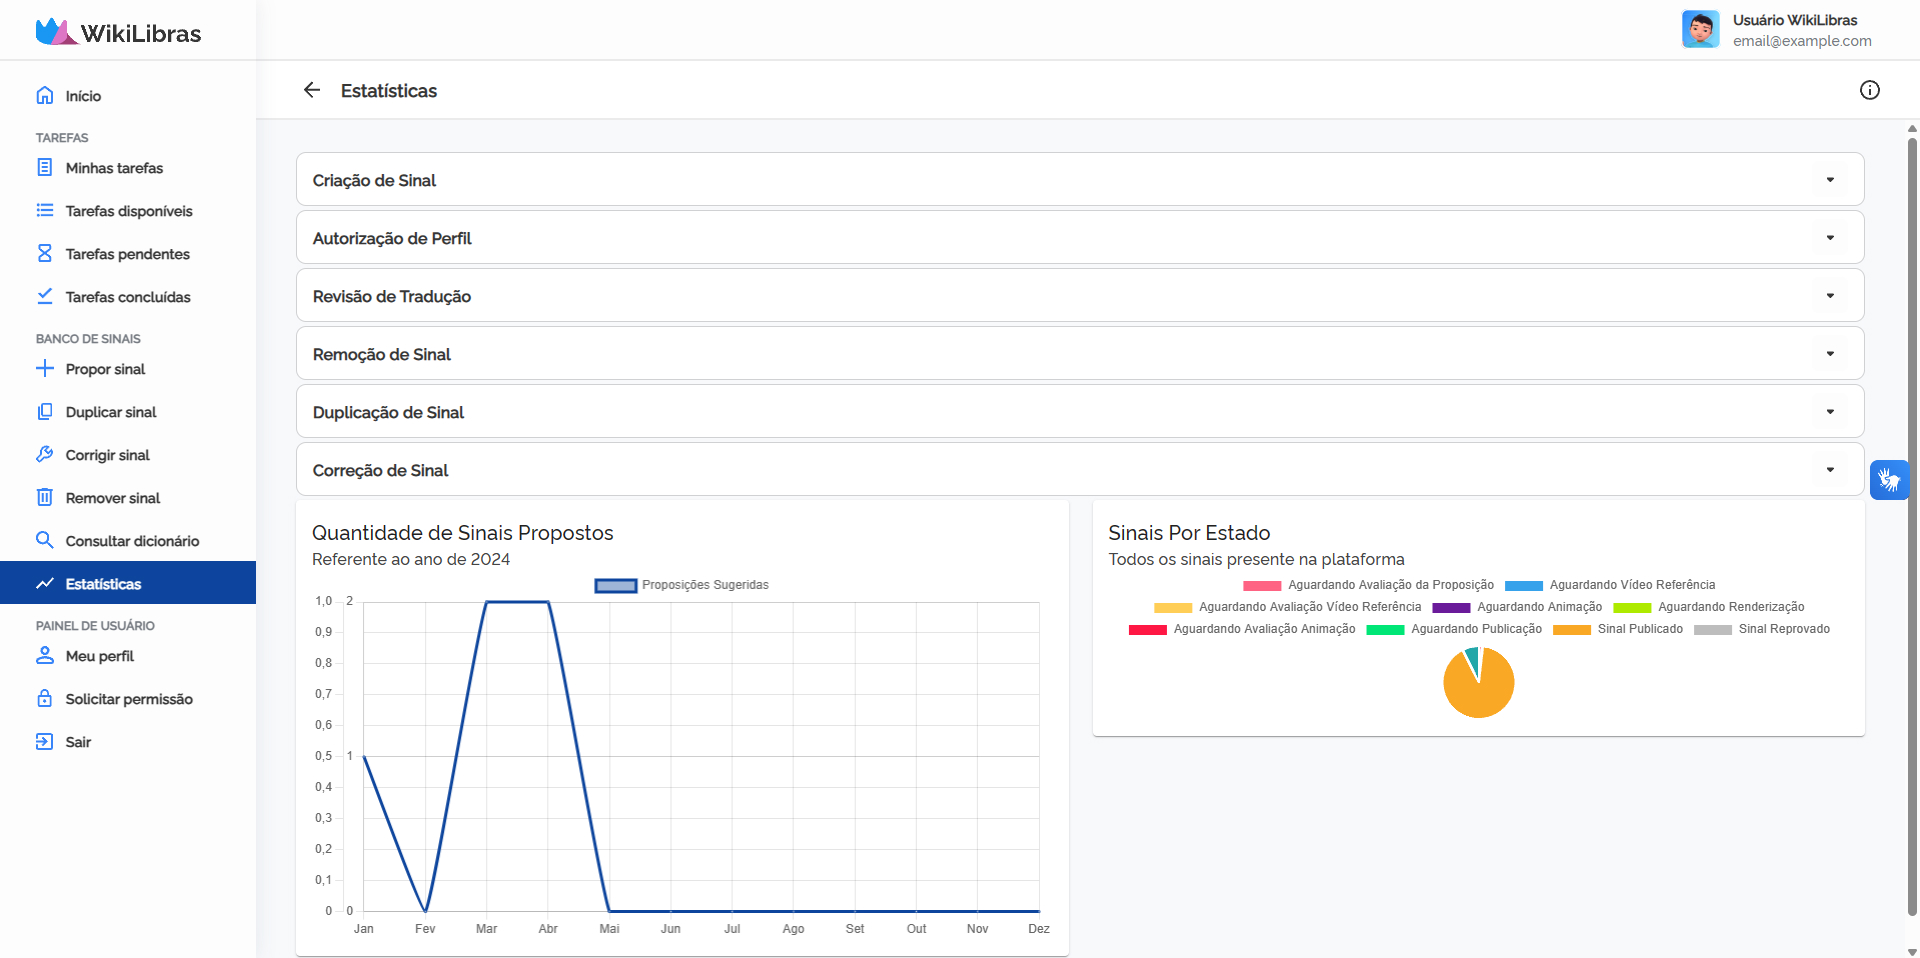1920x958 pixels.
Task: Click the WikiLibras logo
Action: pos(118,32)
